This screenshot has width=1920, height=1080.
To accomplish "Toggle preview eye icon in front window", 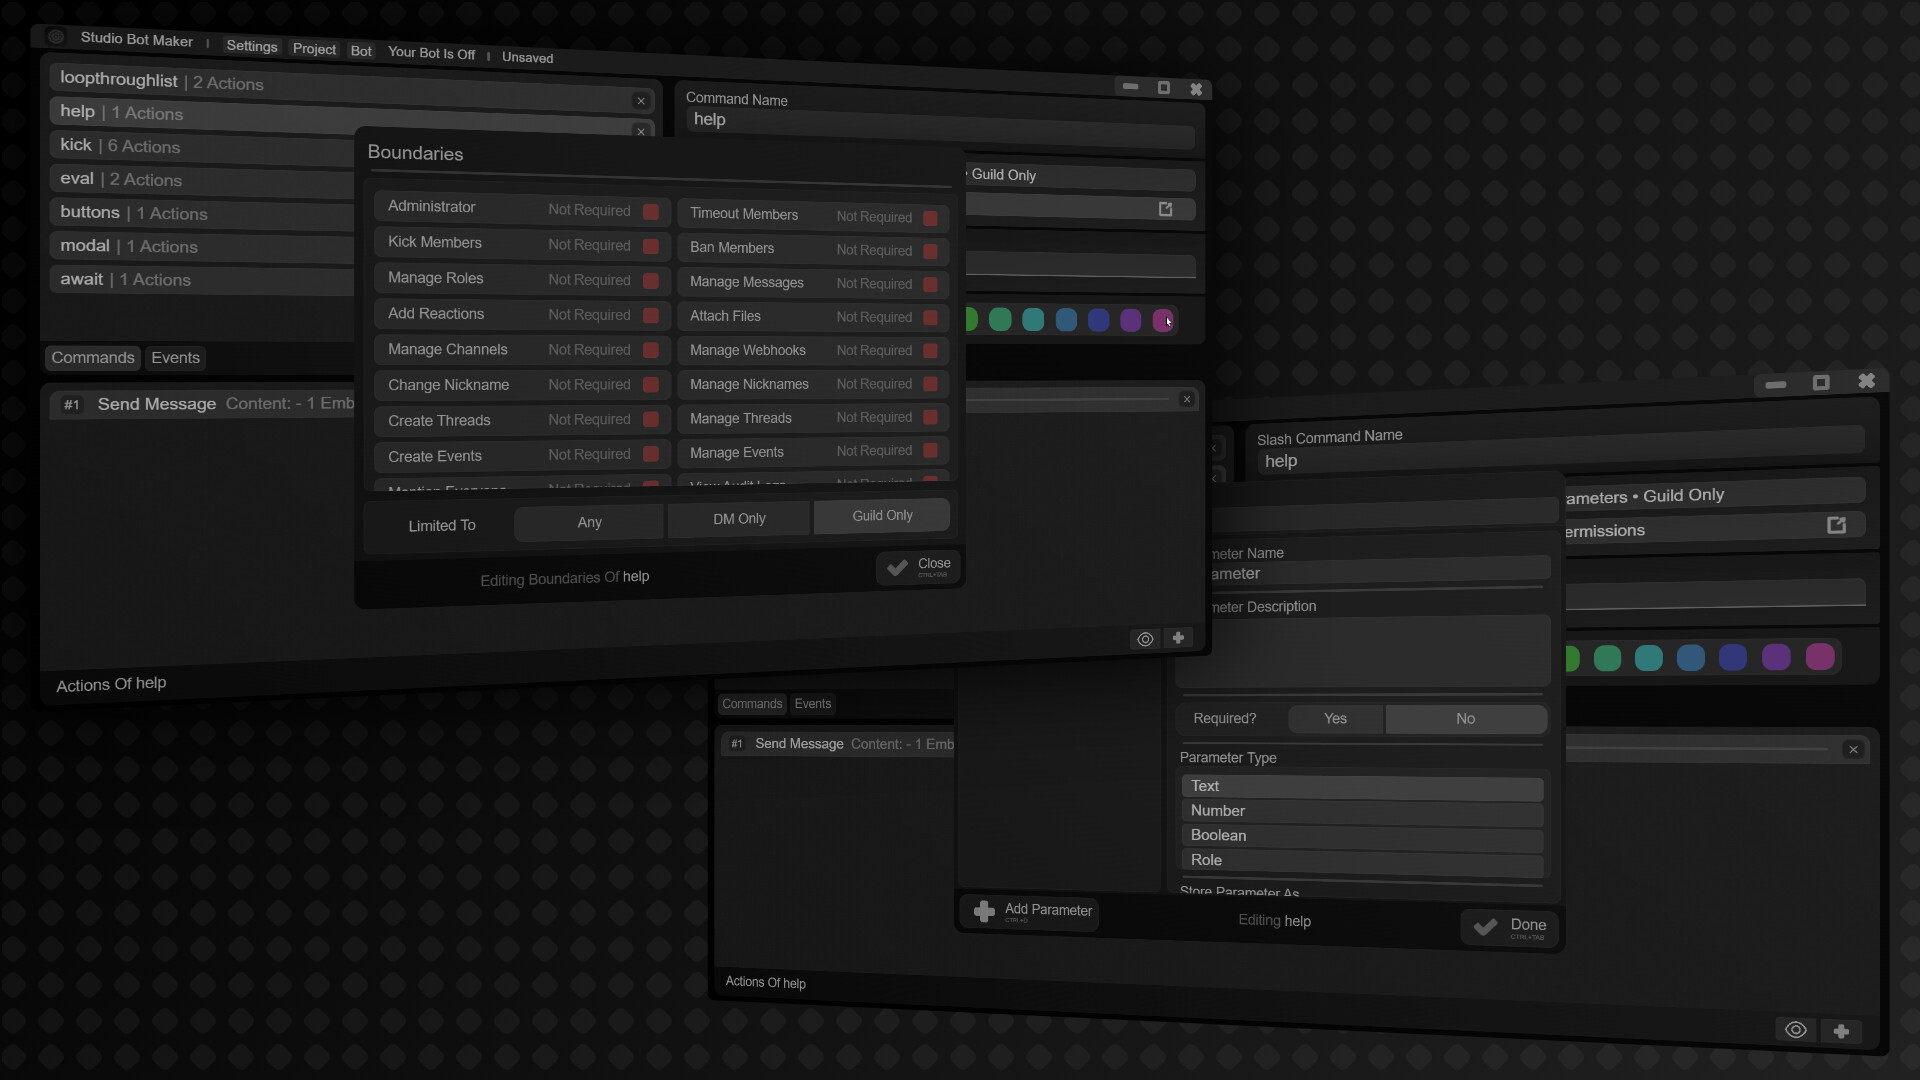I will [x=1146, y=639].
